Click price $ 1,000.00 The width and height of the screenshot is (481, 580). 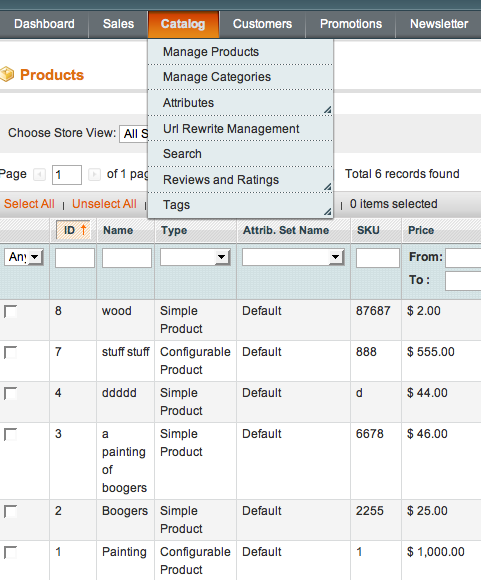pyautogui.click(x=435, y=552)
